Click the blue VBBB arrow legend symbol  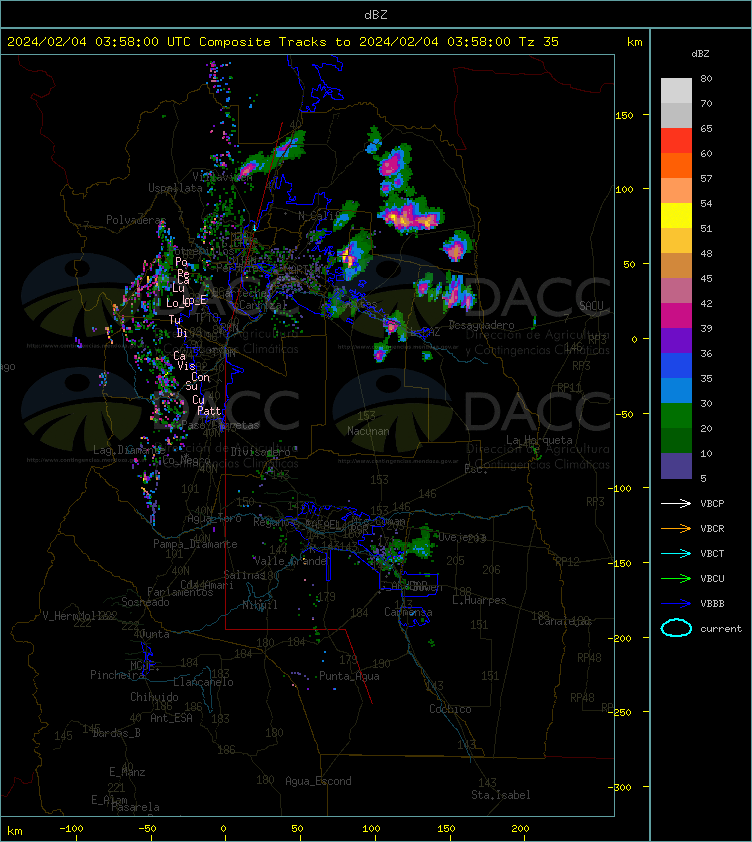[676, 604]
